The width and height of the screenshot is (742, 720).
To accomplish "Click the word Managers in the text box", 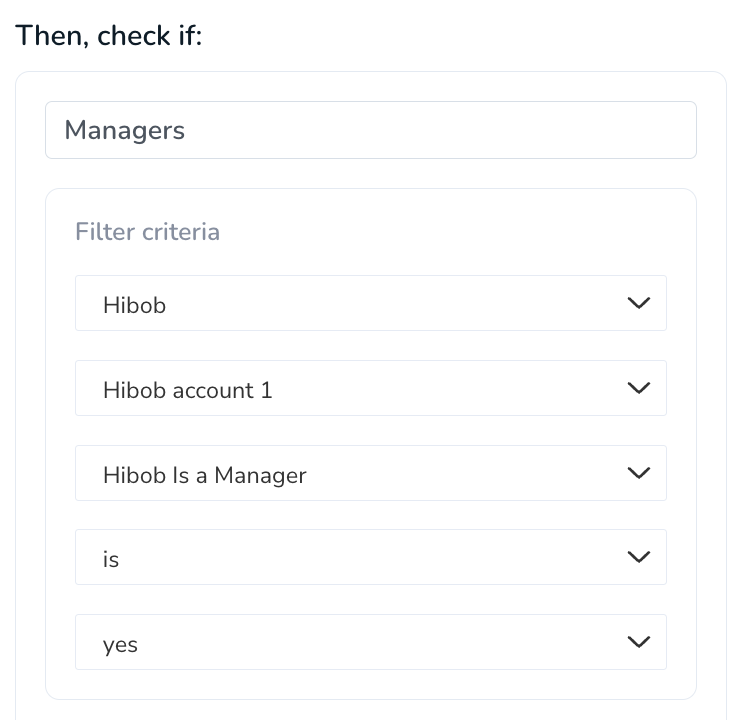I will (124, 131).
